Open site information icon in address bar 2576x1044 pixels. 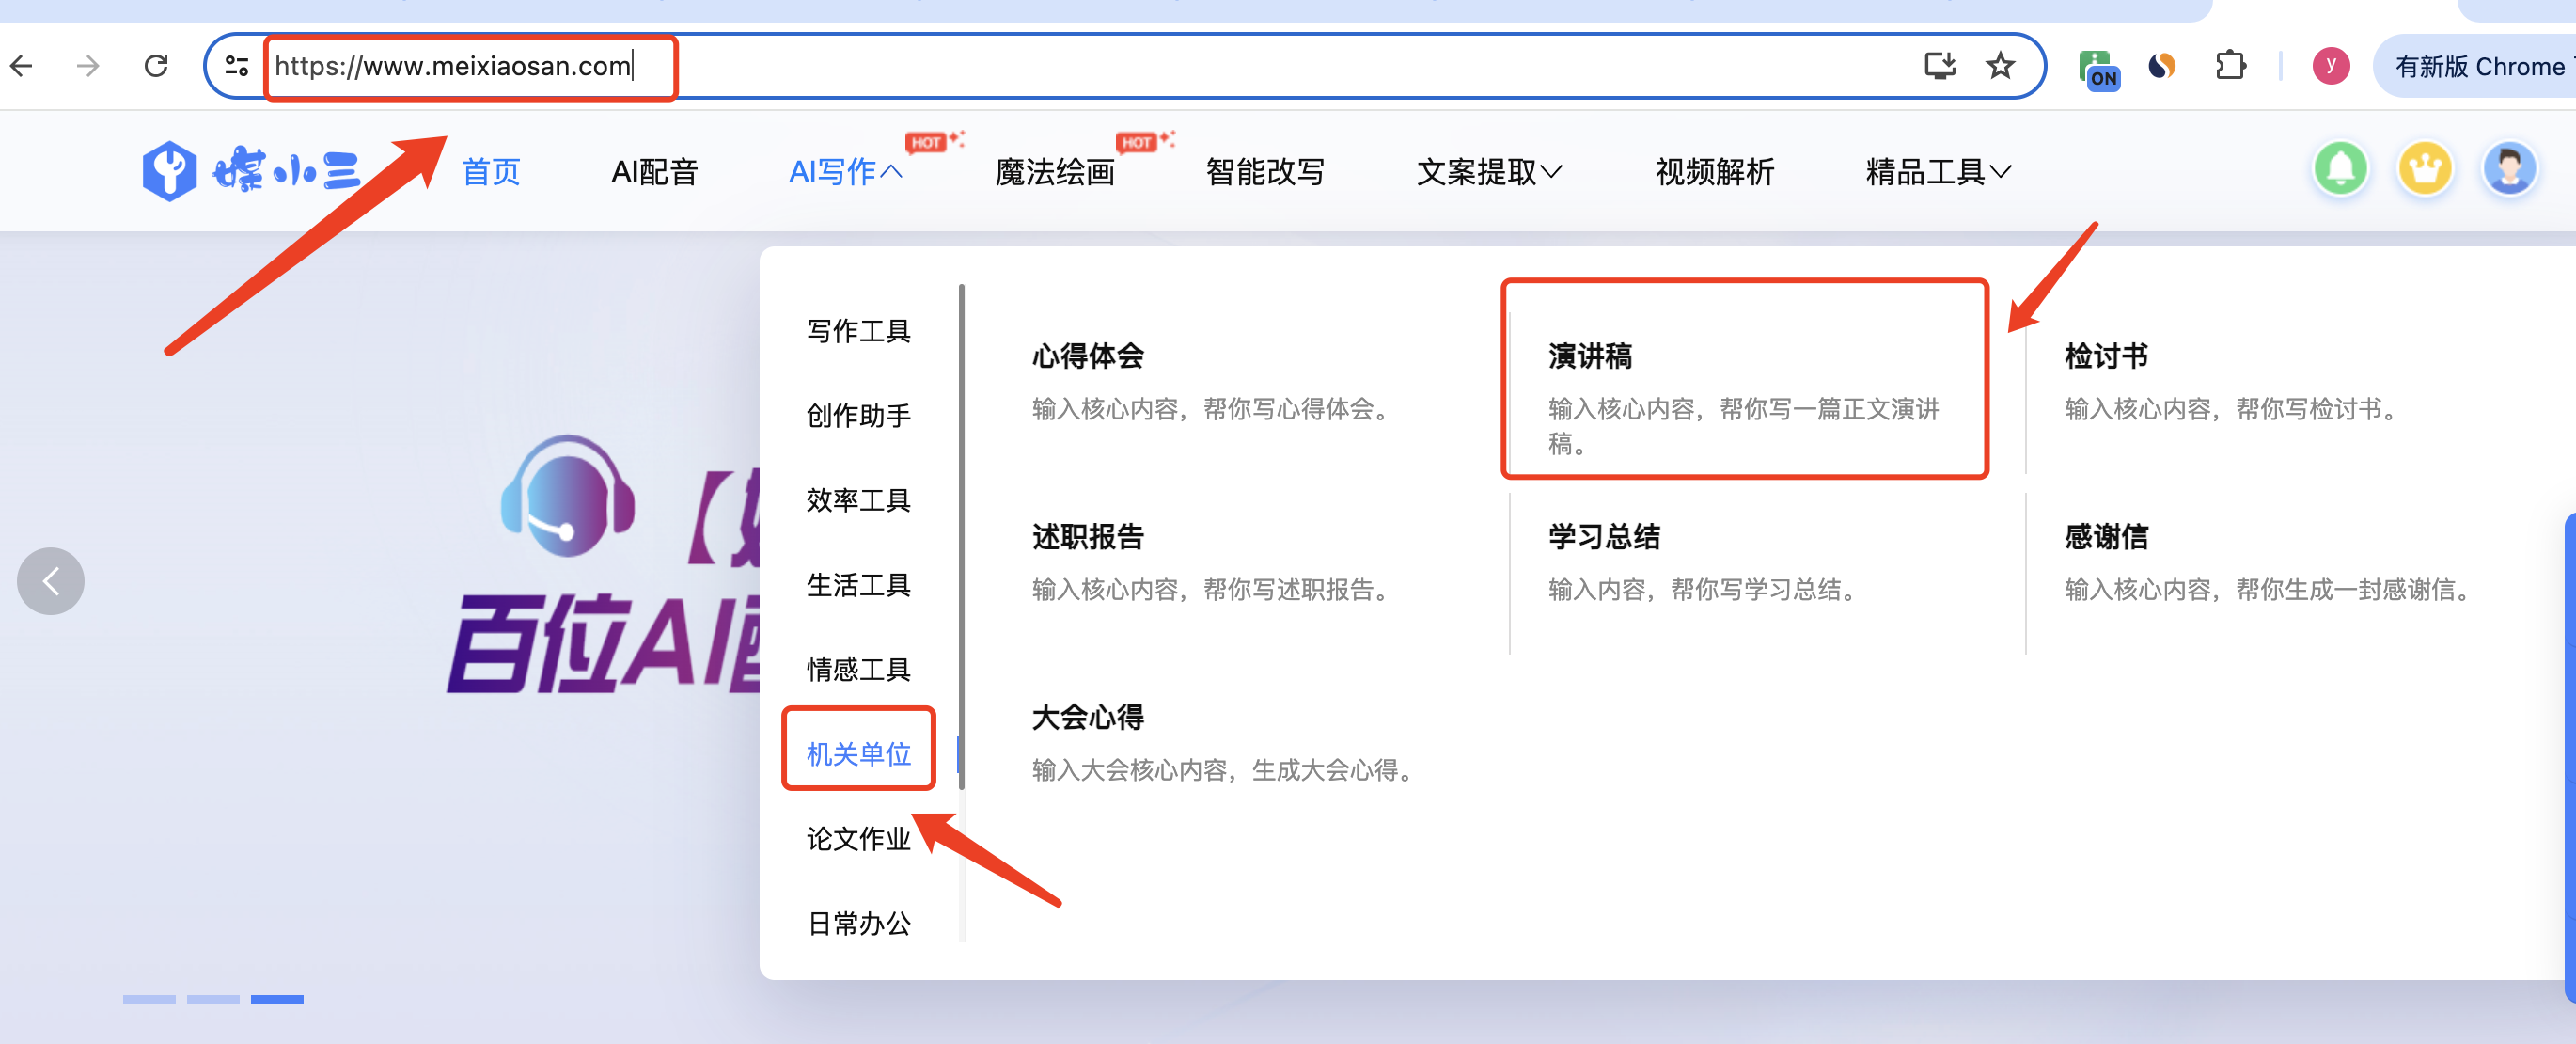tap(237, 66)
